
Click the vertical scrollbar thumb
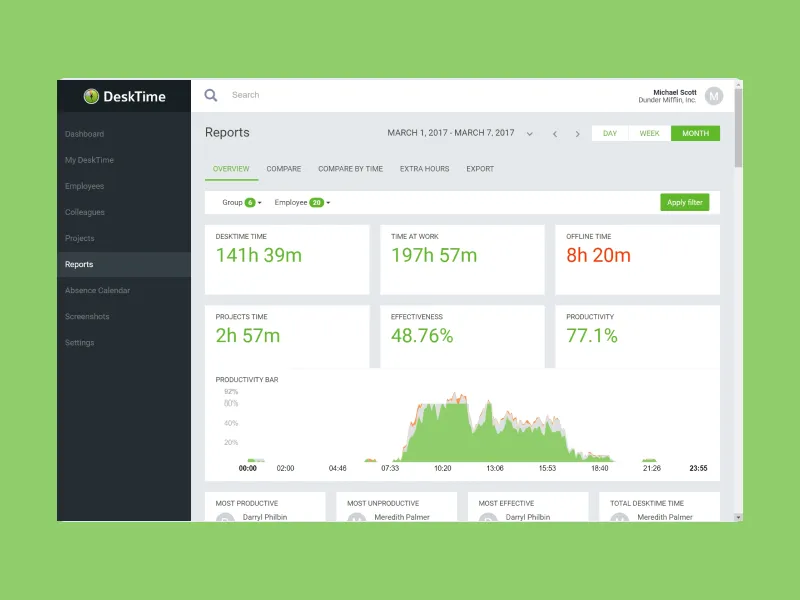(x=738, y=128)
